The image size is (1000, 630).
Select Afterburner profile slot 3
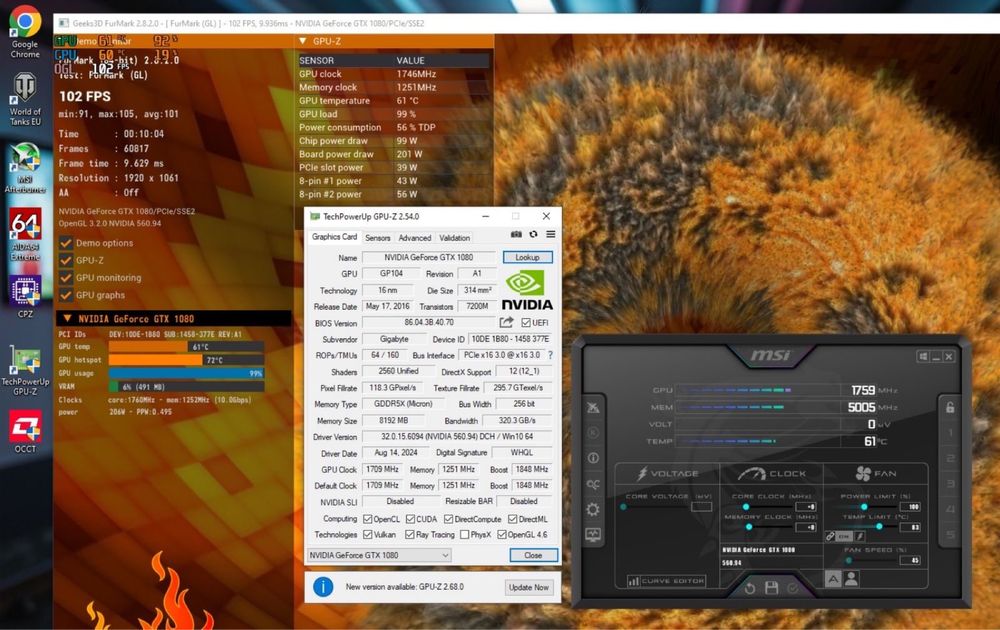pos(950,484)
